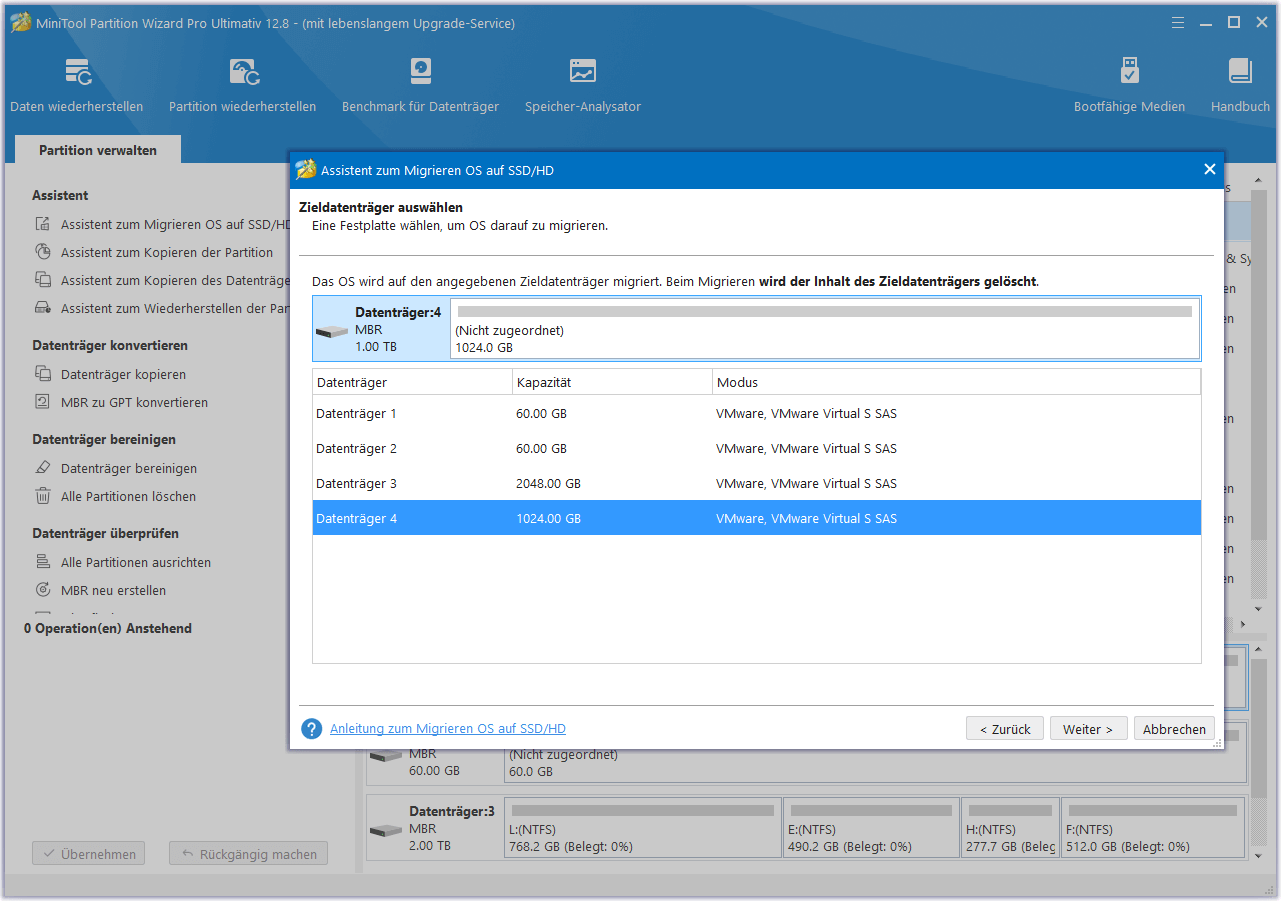This screenshot has width=1282, height=902.
Task: Click Alle Partitionen löschen trash icon
Action: [x=43, y=496]
